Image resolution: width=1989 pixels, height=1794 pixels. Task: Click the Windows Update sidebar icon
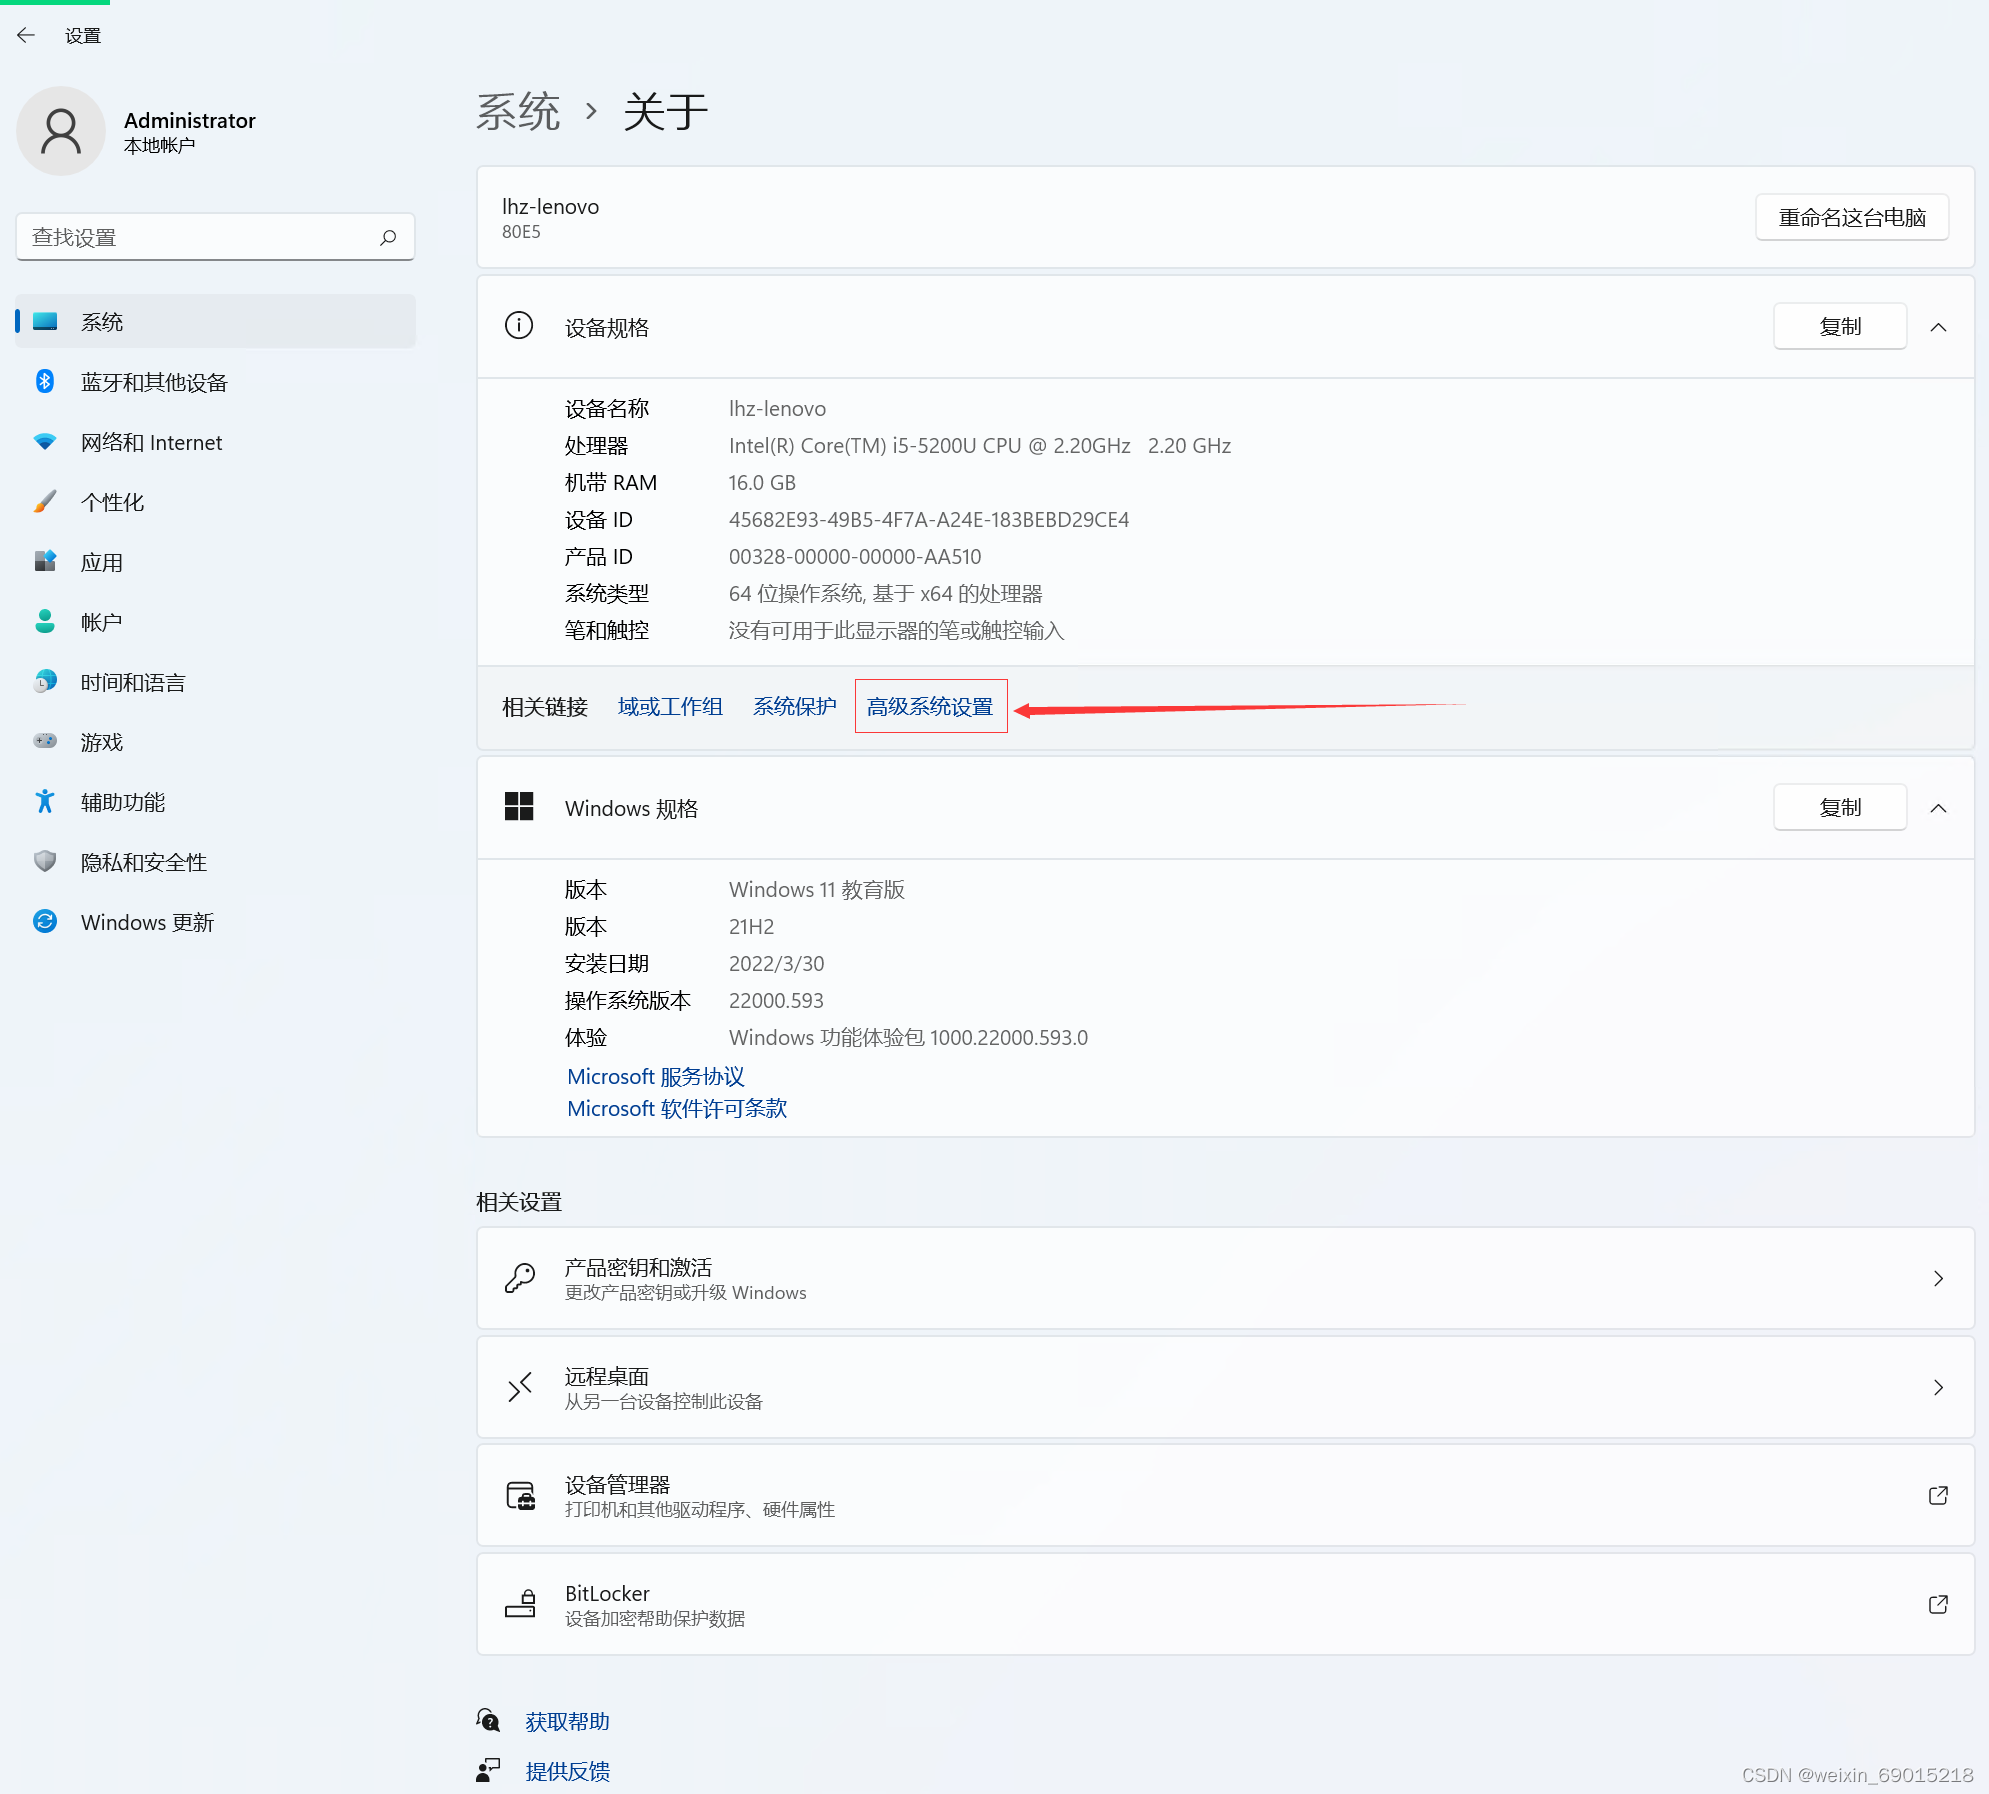pyautogui.click(x=45, y=922)
